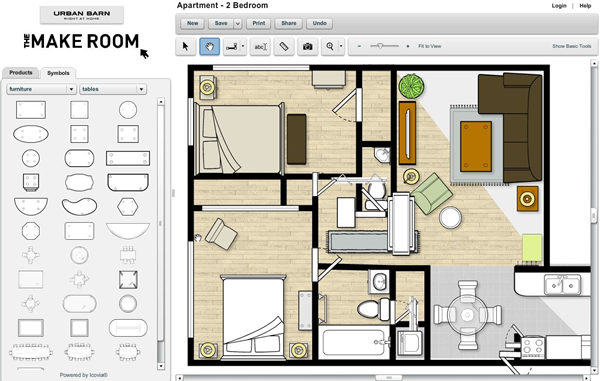Click the zoom level slider handle
The height and width of the screenshot is (381, 600).
[x=380, y=46]
